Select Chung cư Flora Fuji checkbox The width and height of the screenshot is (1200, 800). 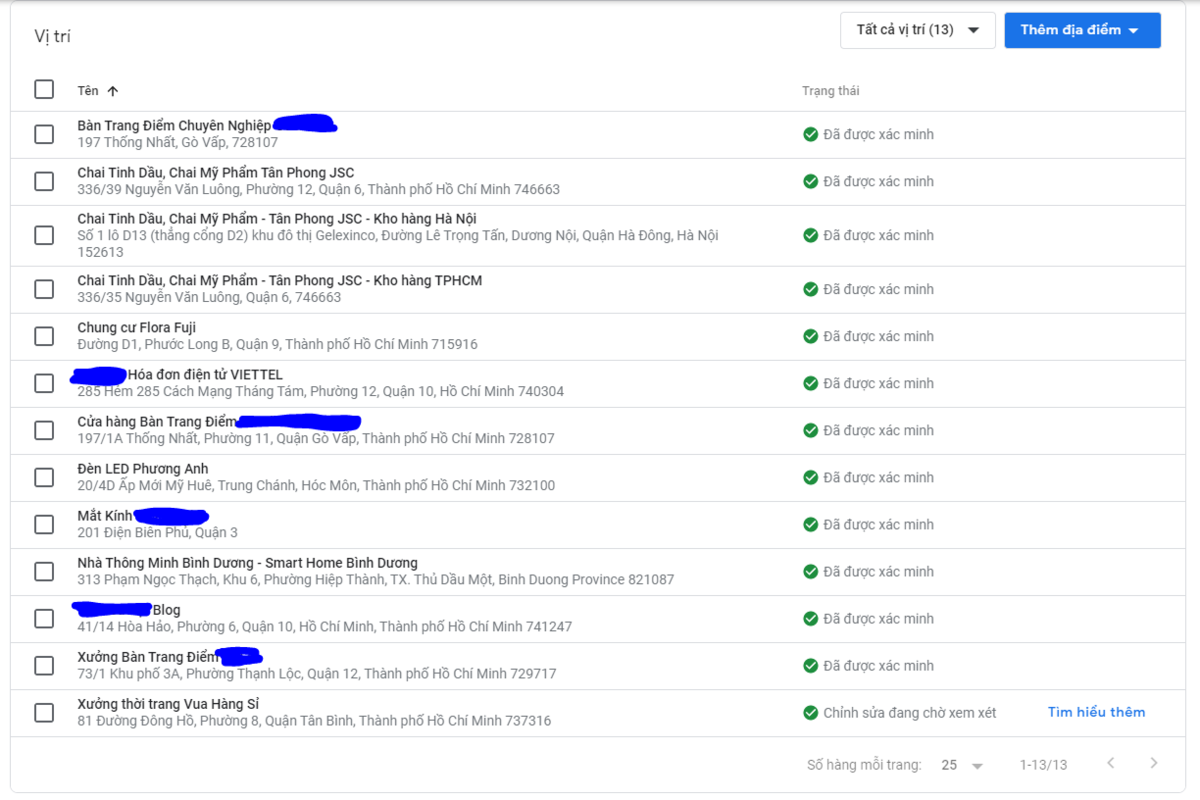44,336
